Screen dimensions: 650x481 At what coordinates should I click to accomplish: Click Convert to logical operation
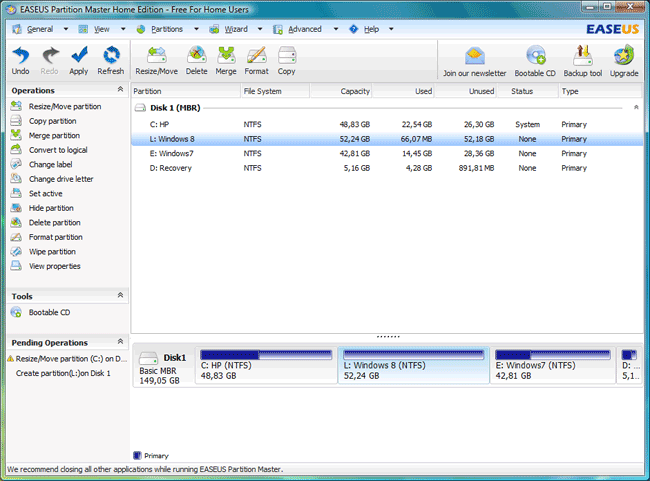[x=57, y=150]
